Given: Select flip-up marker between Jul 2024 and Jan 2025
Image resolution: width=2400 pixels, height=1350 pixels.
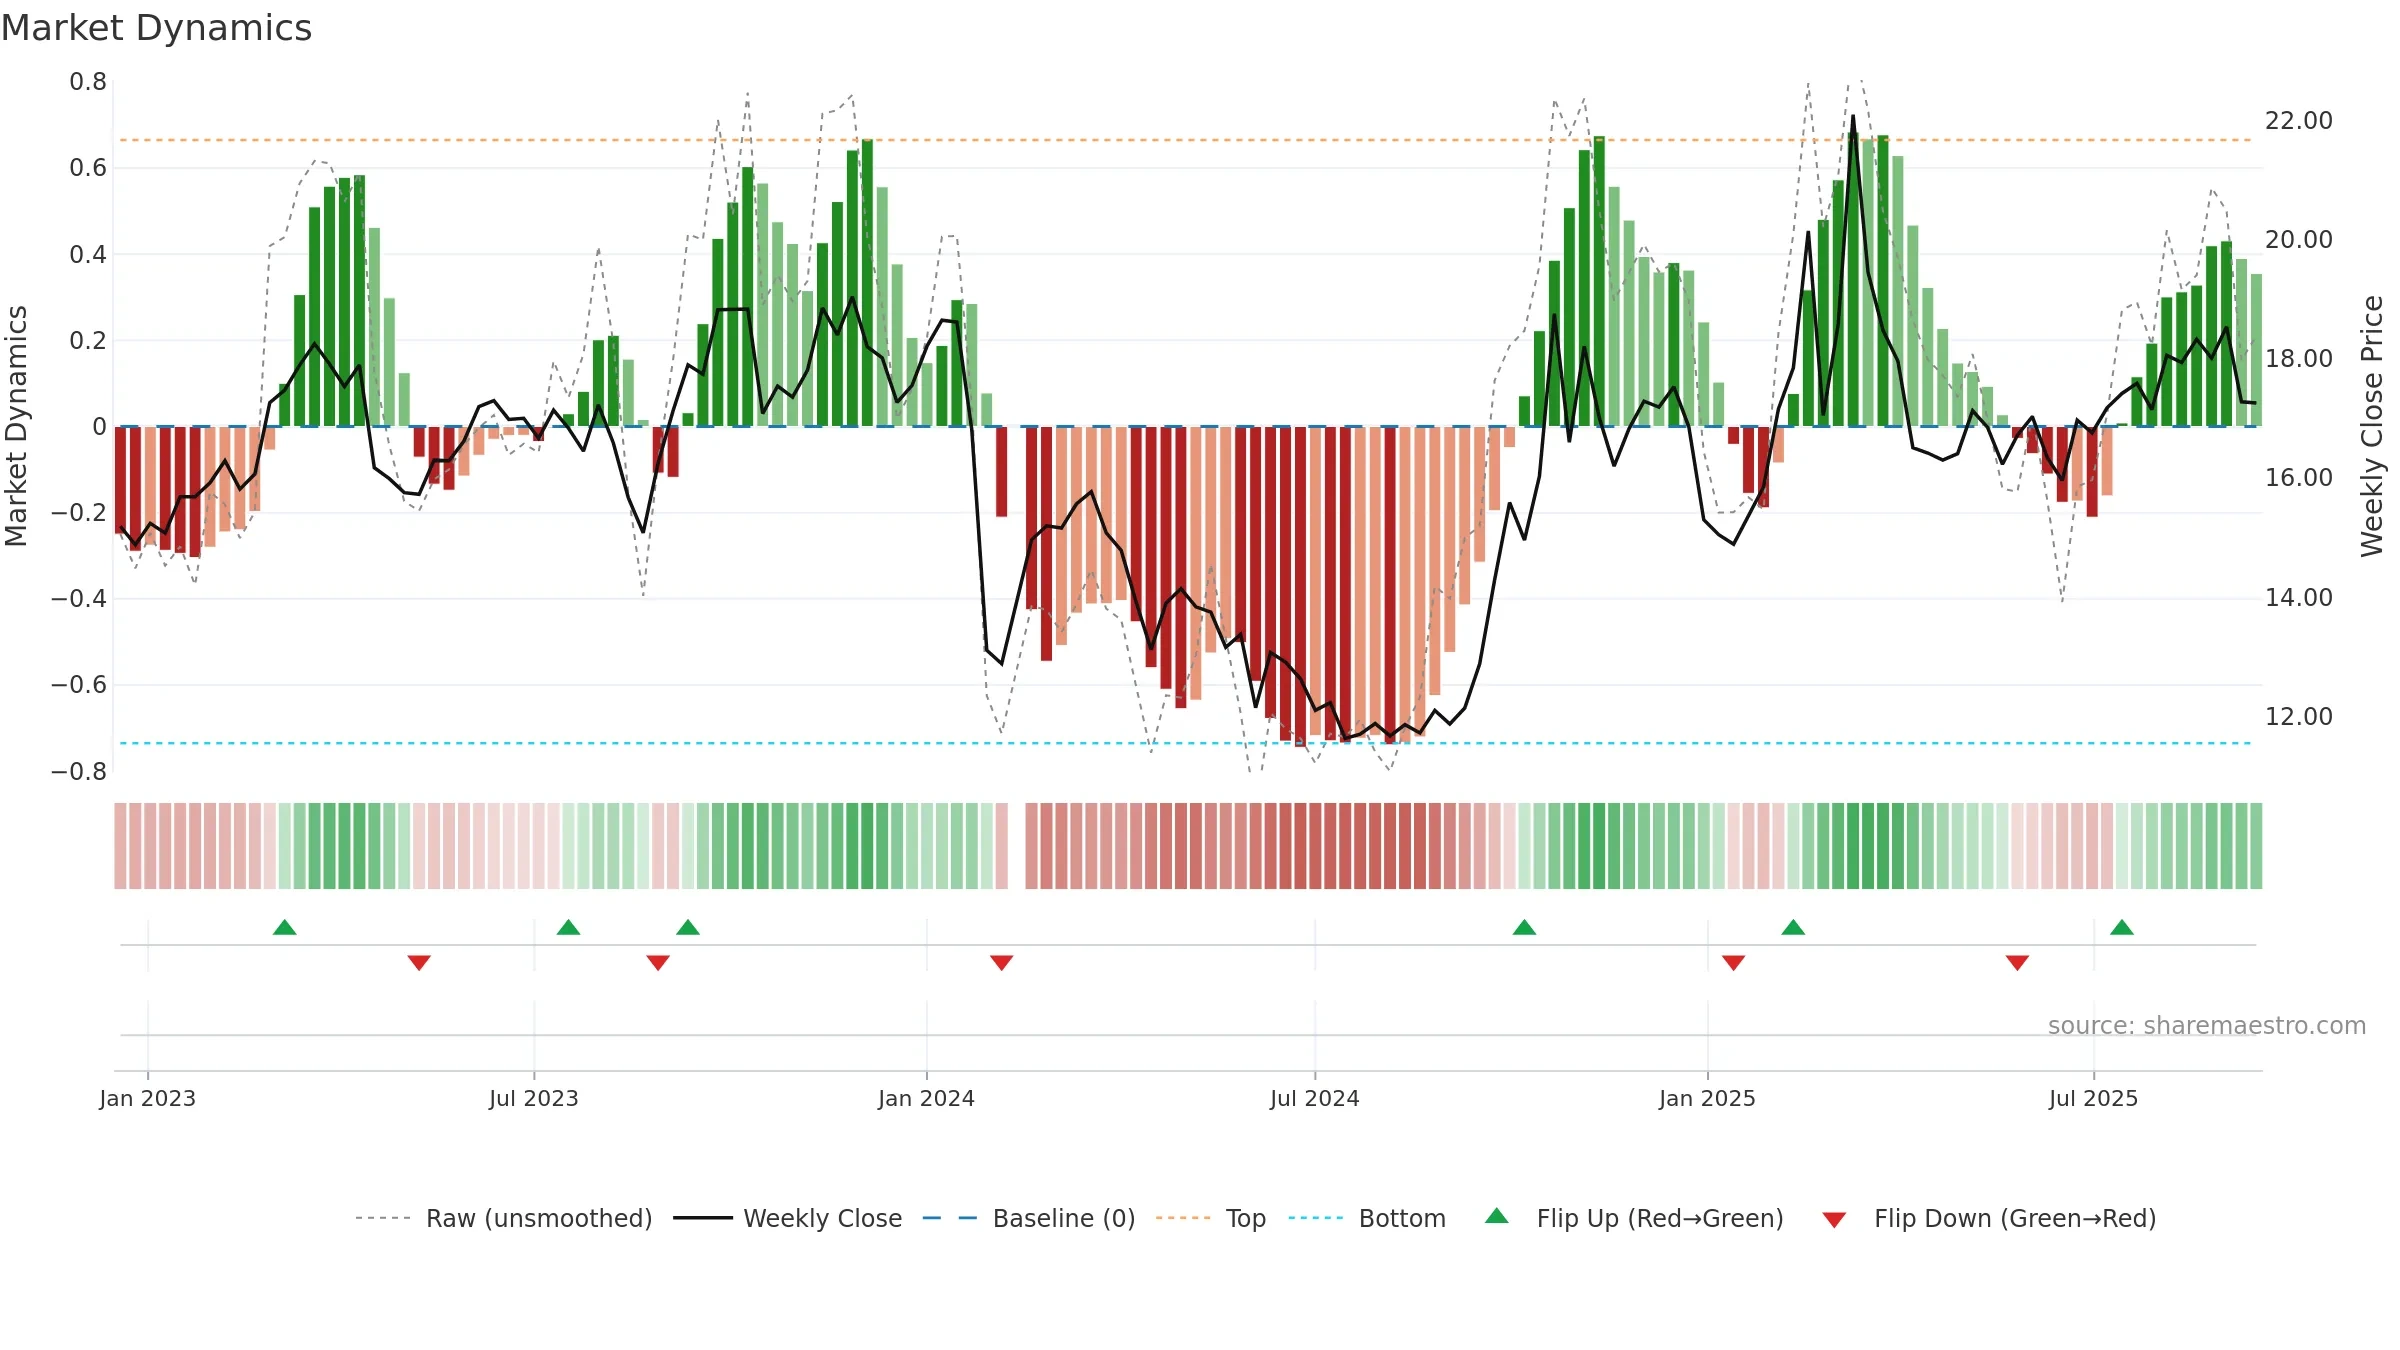Looking at the screenshot, I should pyautogui.click(x=1525, y=927).
